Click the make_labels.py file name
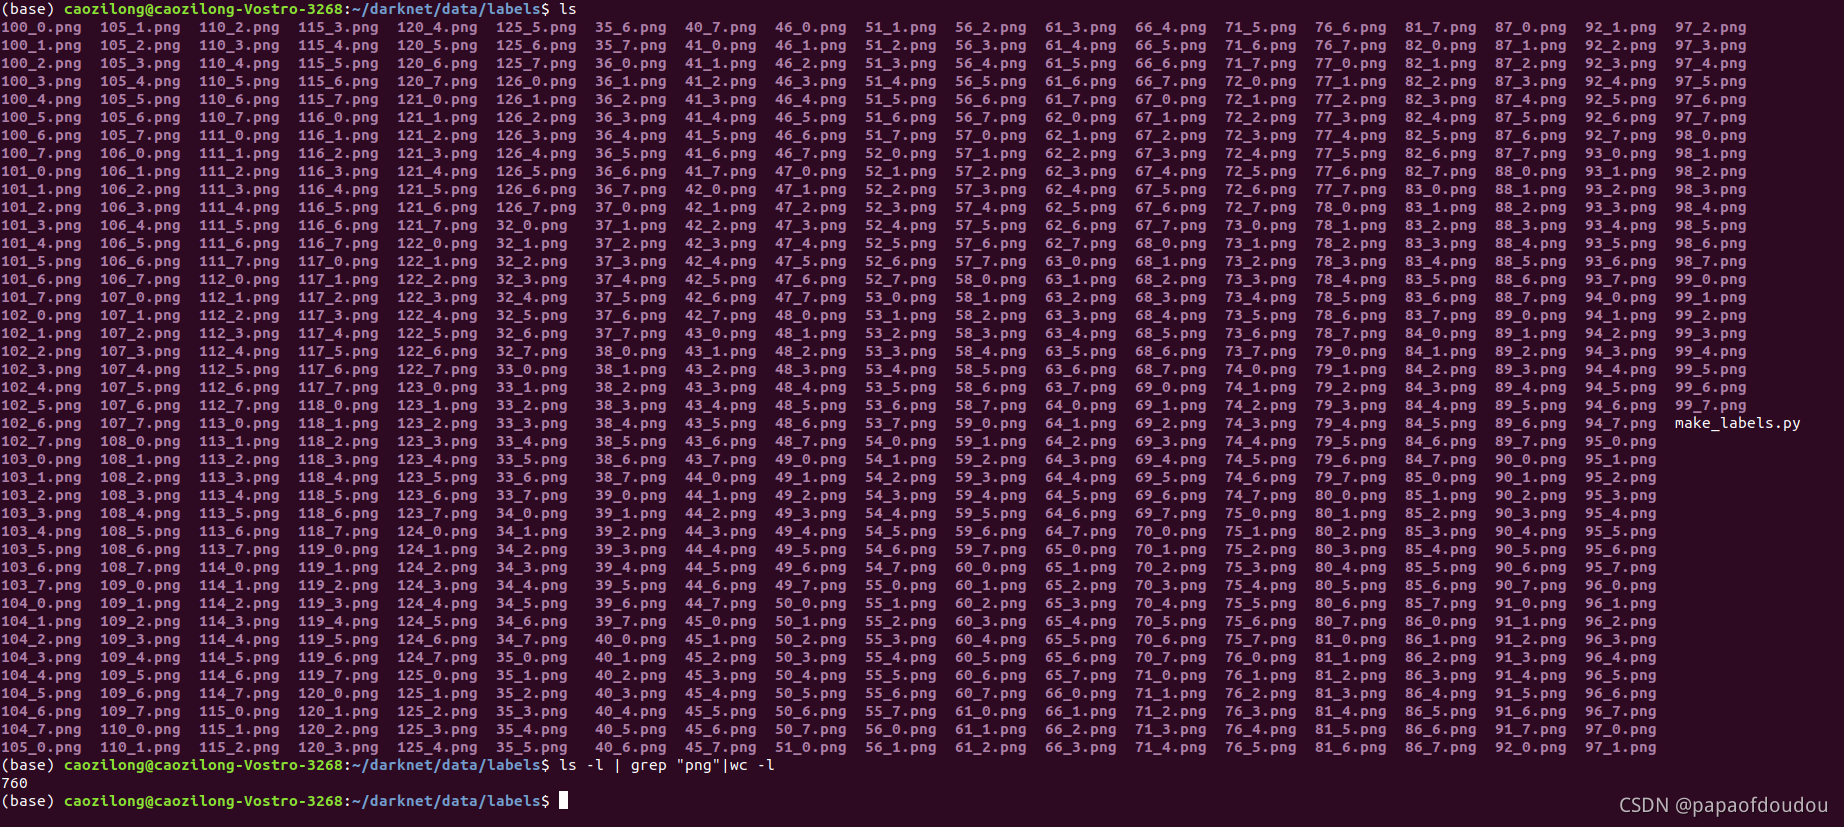This screenshot has width=1844, height=827. coord(1737,423)
